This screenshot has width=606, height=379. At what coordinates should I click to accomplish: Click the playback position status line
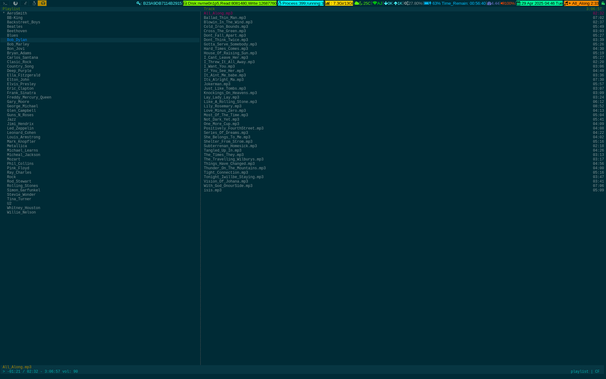click(40, 371)
